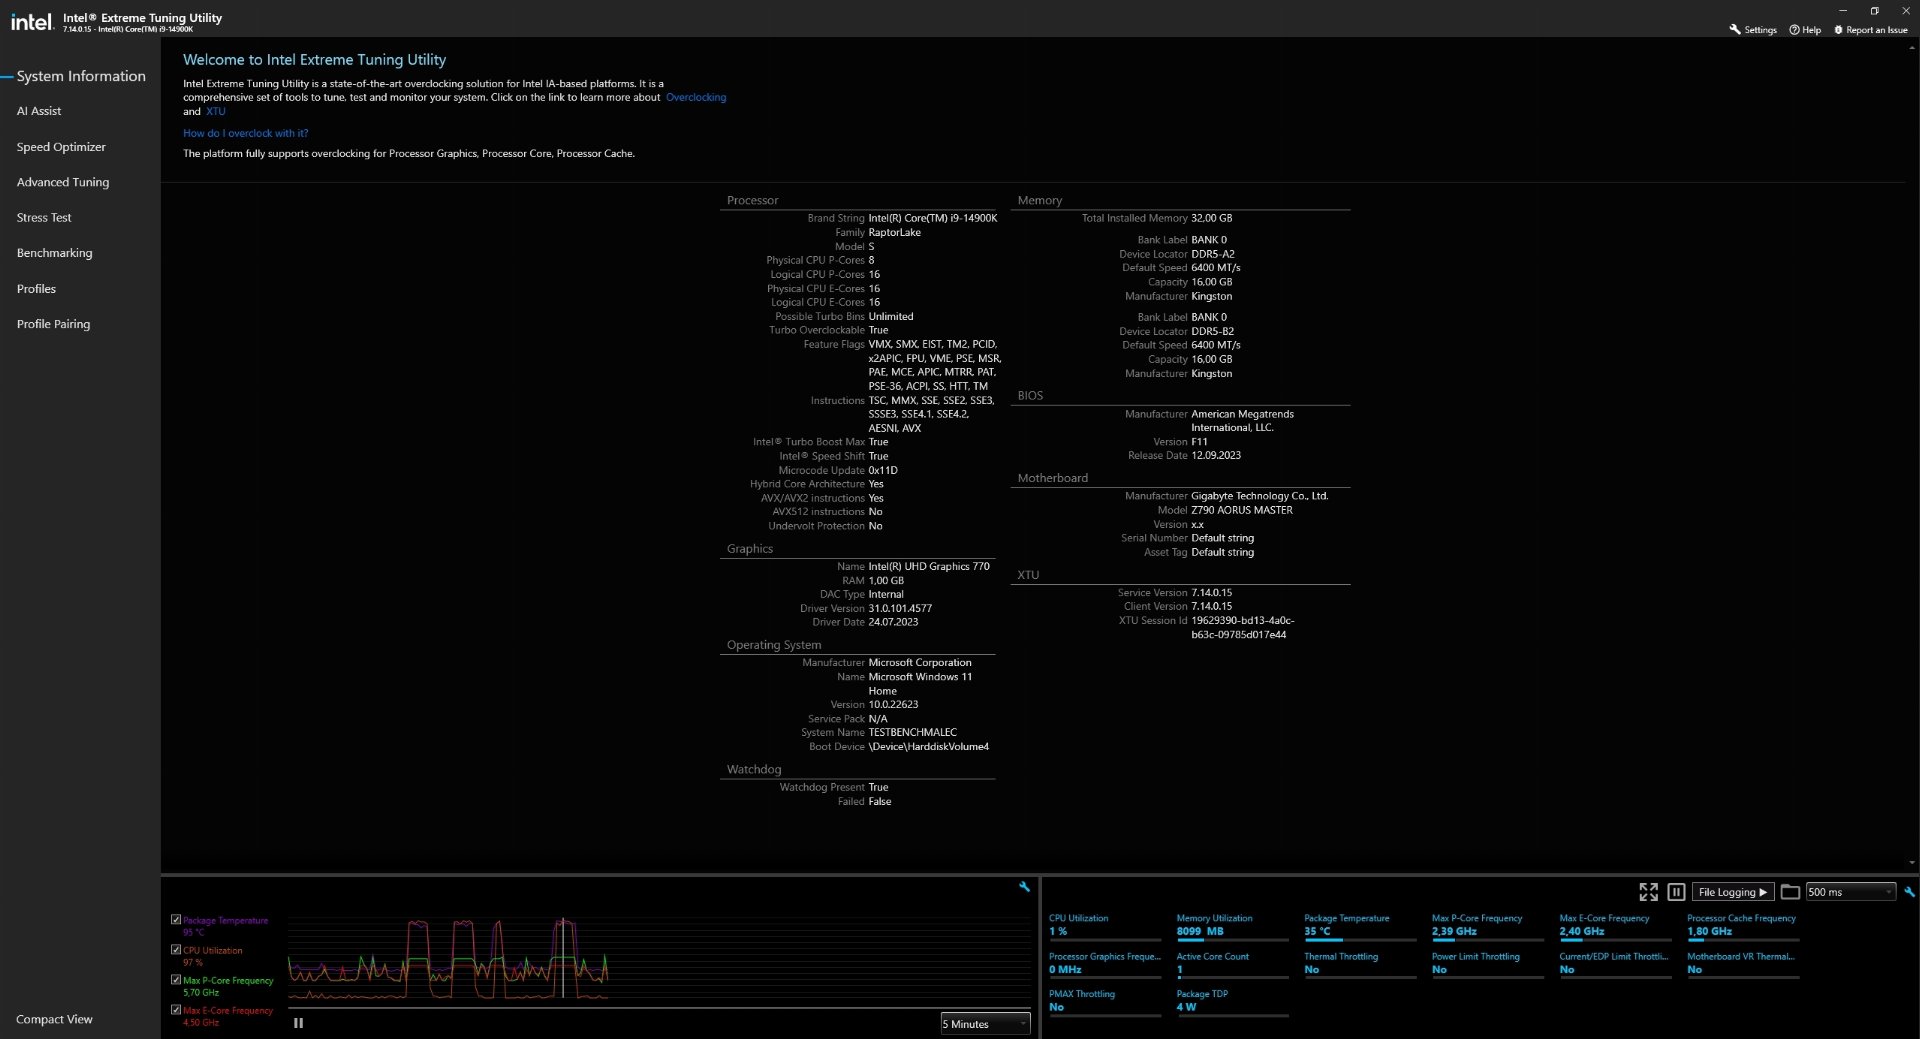Viewport: 1920px width, 1039px height.
Task: Select Motherboard VR Thermal tile
Action: [x=1743, y=964]
